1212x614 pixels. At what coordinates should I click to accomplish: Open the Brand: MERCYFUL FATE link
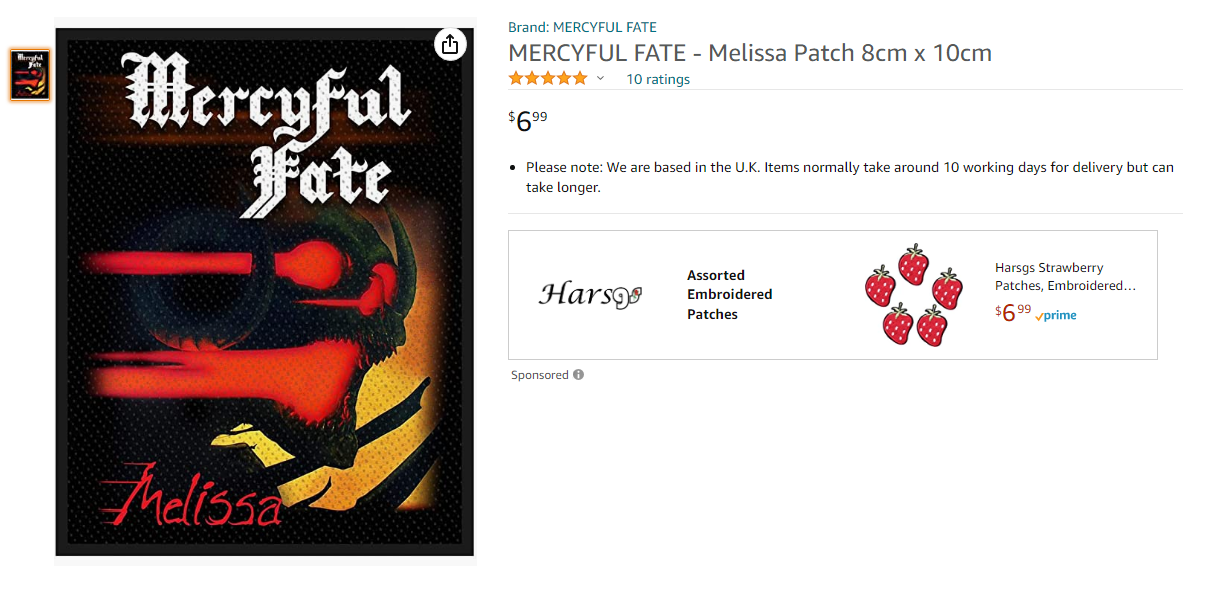click(x=582, y=27)
